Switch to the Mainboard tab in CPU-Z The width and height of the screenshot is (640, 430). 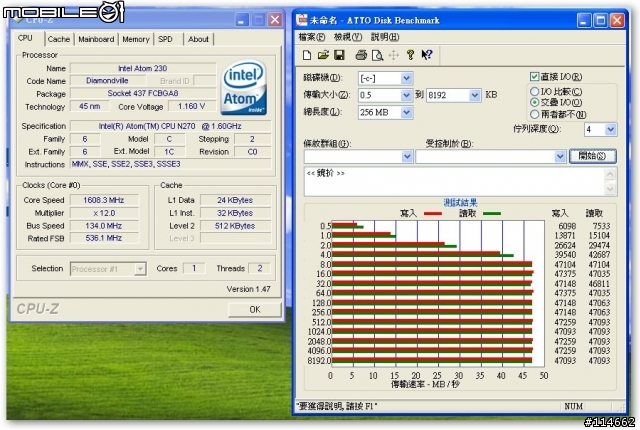click(96, 39)
